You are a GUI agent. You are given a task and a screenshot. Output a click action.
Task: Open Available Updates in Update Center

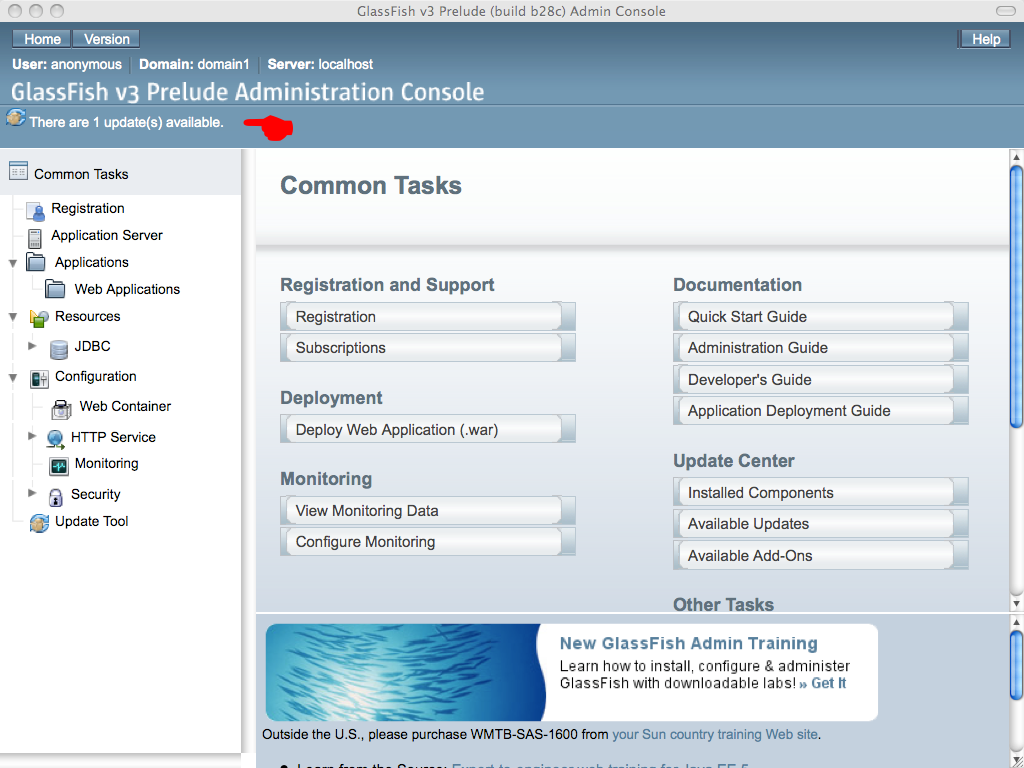pos(821,524)
